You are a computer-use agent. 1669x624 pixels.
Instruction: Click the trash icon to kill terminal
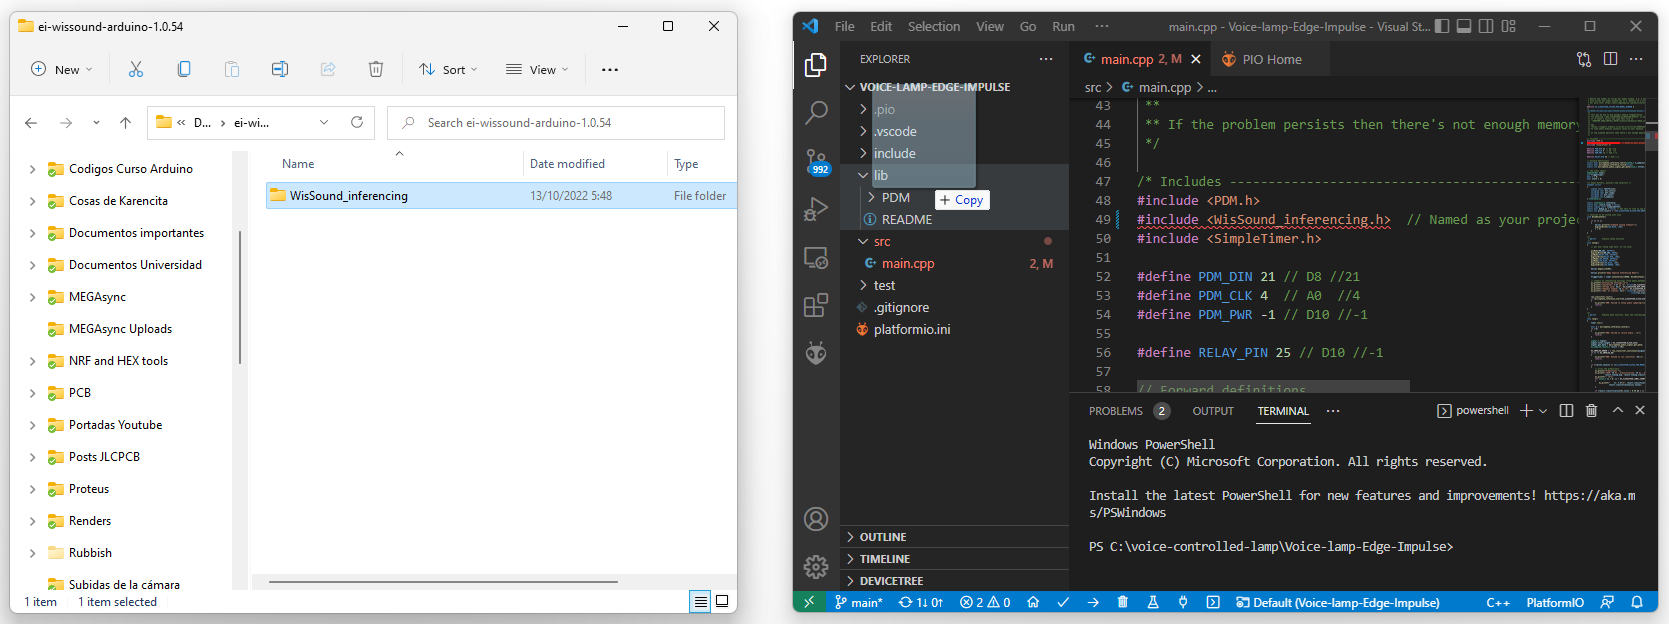click(x=1591, y=411)
